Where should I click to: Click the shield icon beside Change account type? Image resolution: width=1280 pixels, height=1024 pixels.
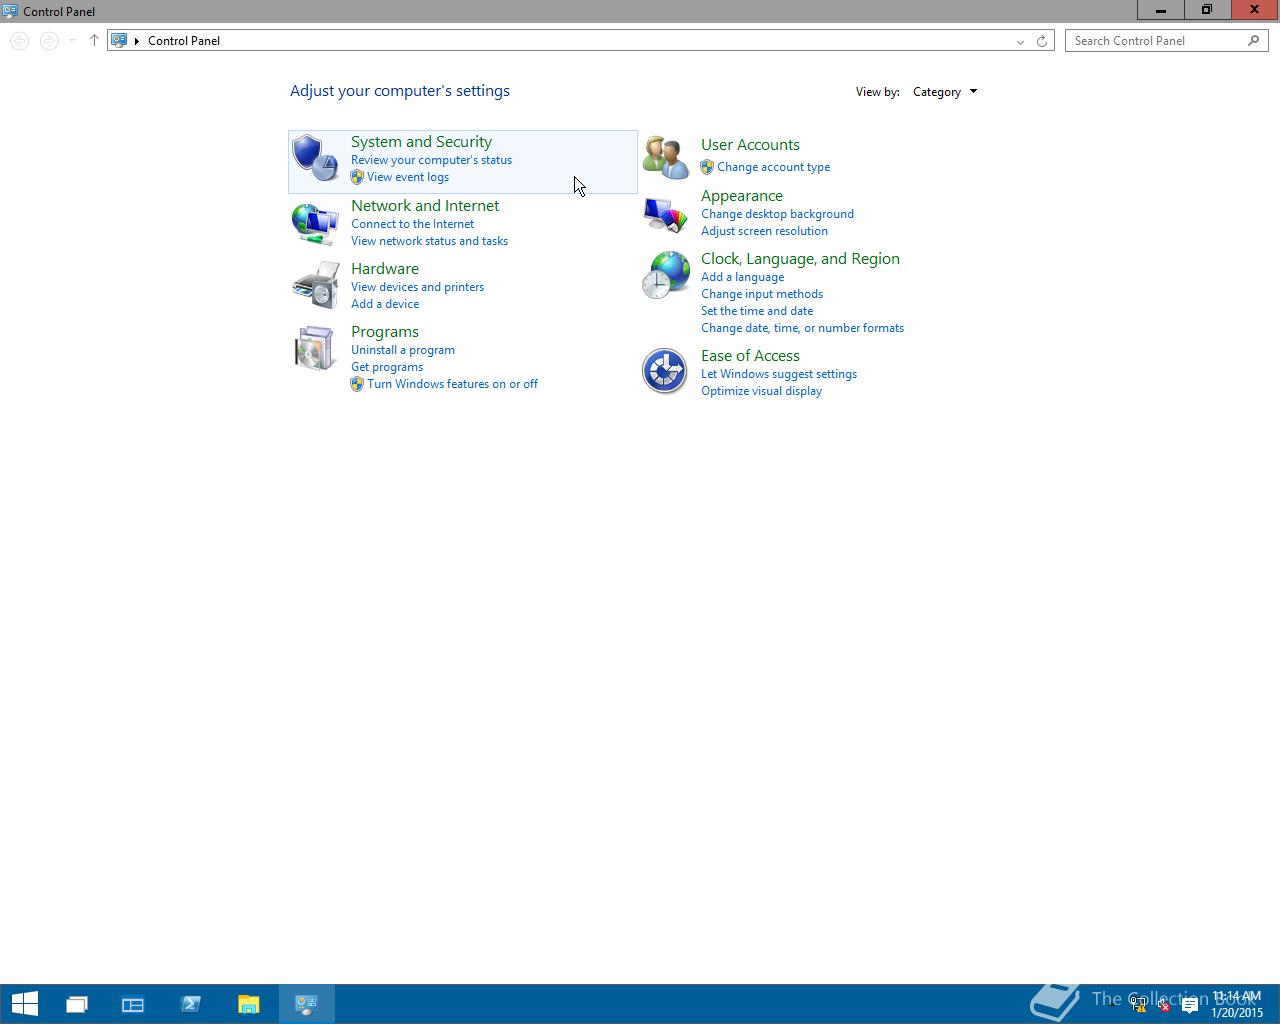tap(707, 167)
